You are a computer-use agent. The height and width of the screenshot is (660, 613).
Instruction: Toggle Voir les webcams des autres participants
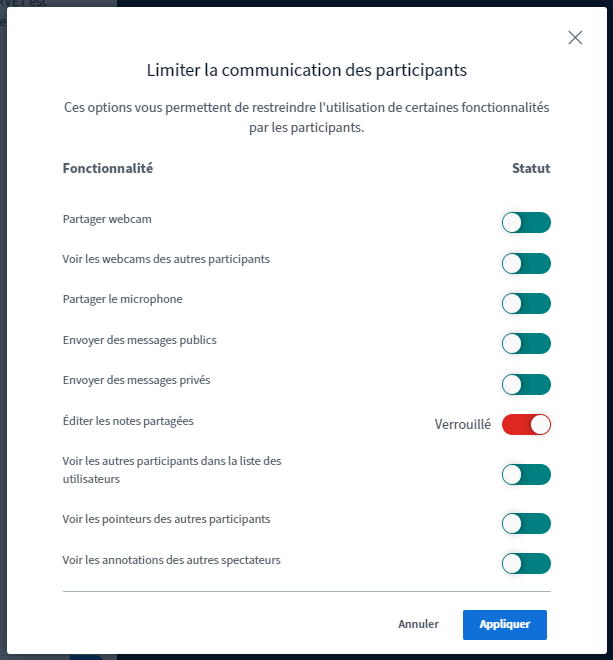[526, 263]
